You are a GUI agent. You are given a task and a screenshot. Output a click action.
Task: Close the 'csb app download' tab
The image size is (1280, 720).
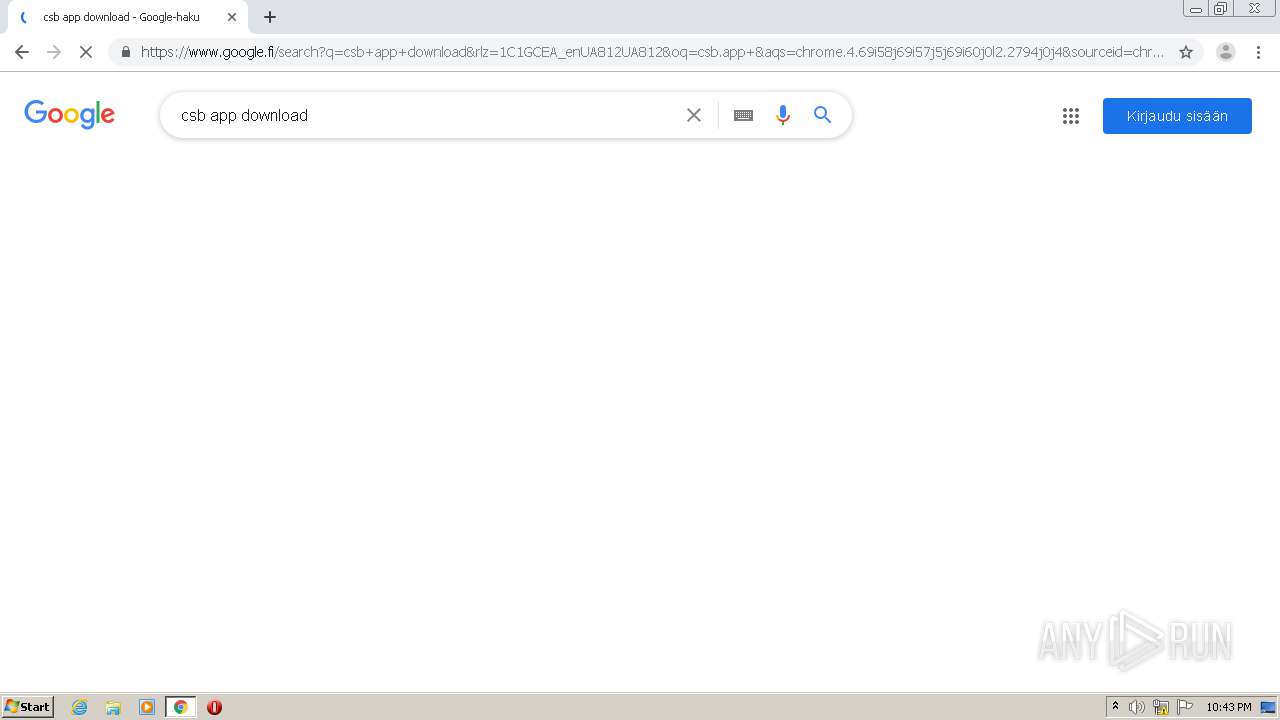[x=232, y=17]
